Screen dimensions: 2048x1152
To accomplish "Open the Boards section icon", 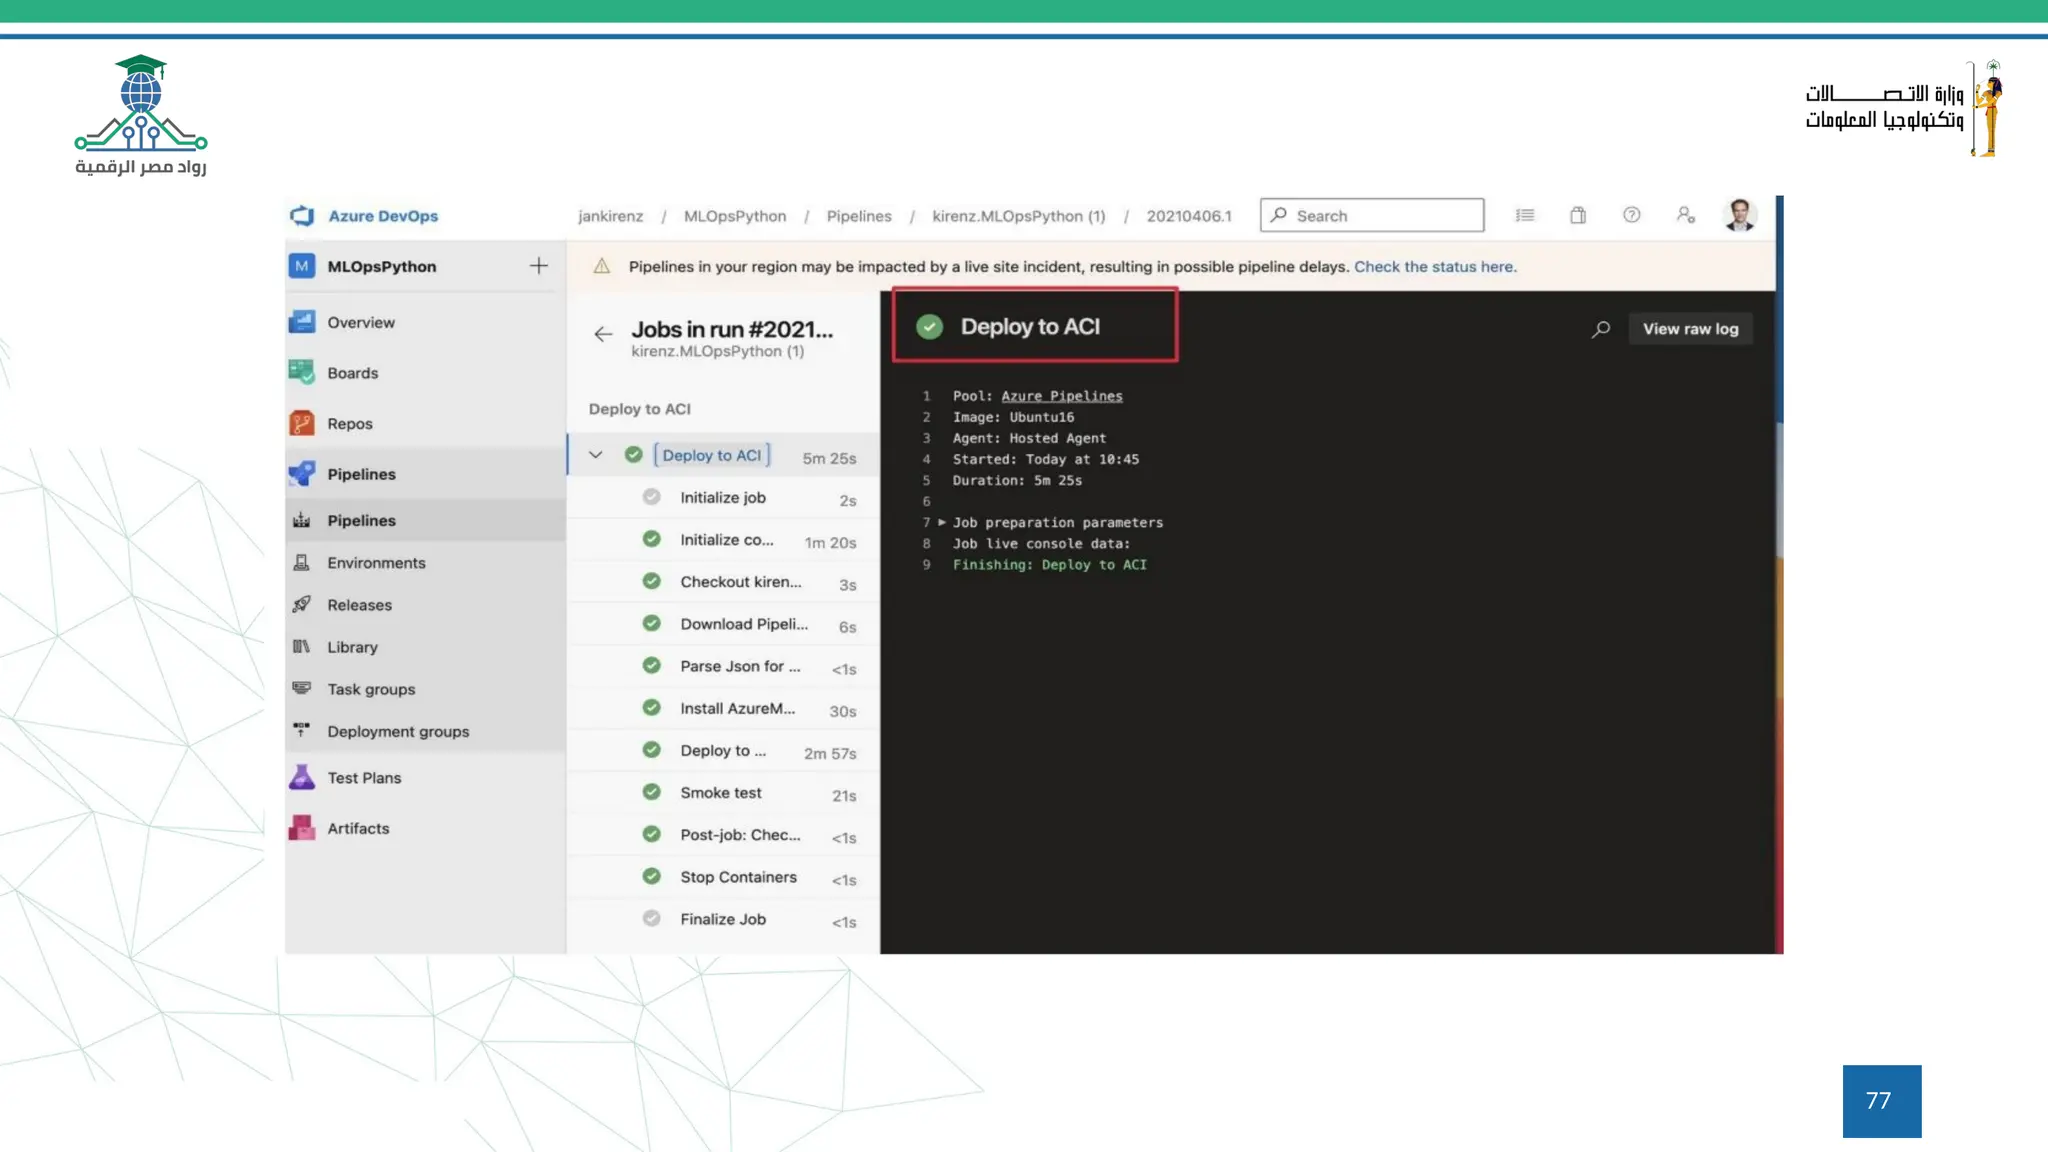I will click(302, 372).
